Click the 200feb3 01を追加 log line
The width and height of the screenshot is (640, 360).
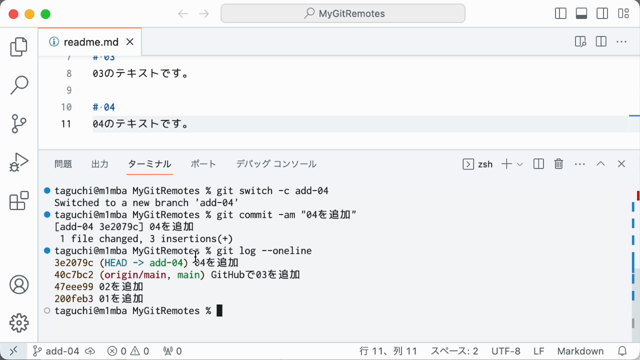[98, 299]
